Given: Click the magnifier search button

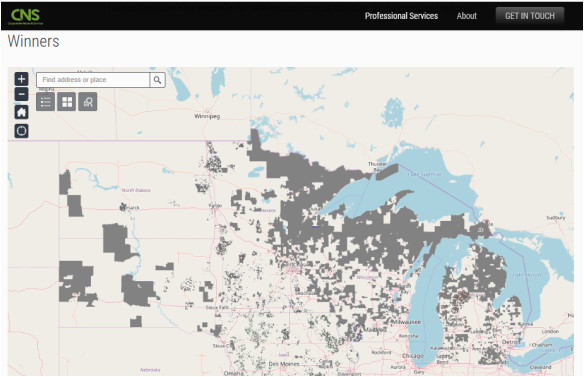Looking at the screenshot, I should 158,80.
